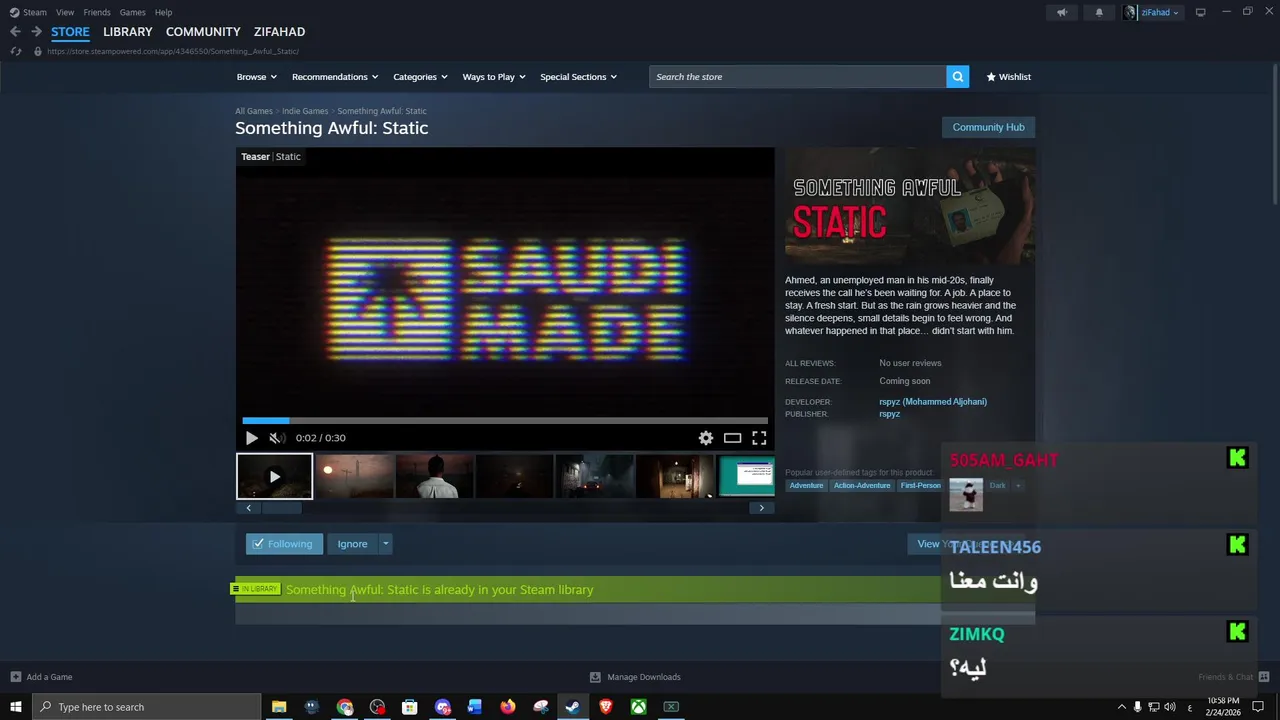This screenshot has width=1280, height=720.
Task: Open Big Picture mode icon
Action: (x=1200, y=12)
